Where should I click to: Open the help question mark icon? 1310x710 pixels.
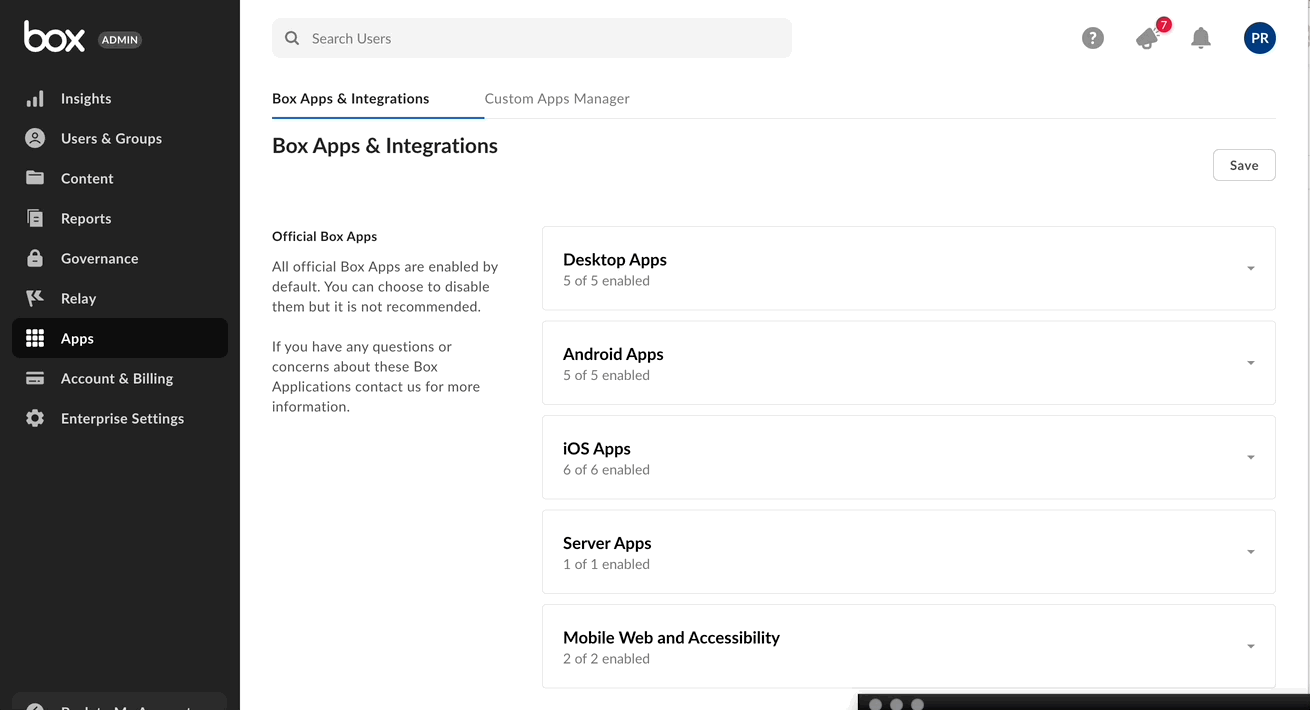click(1093, 38)
